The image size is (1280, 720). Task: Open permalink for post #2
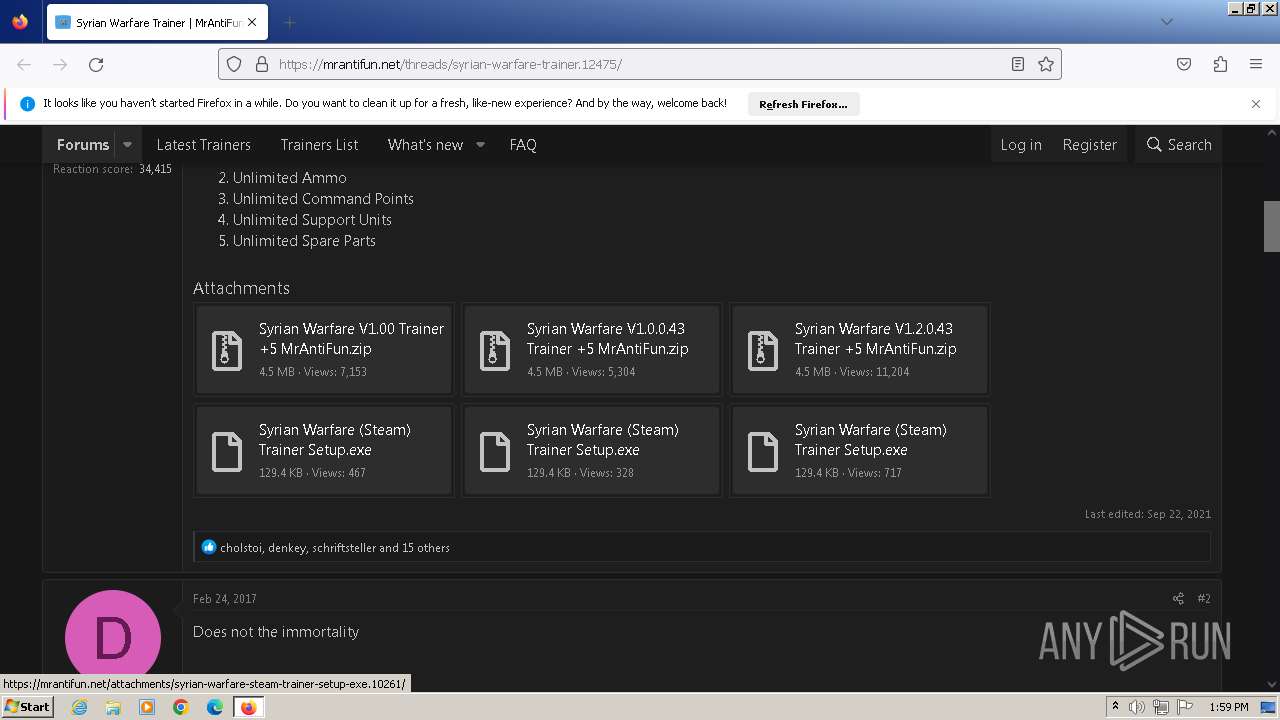pos(1204,598)
